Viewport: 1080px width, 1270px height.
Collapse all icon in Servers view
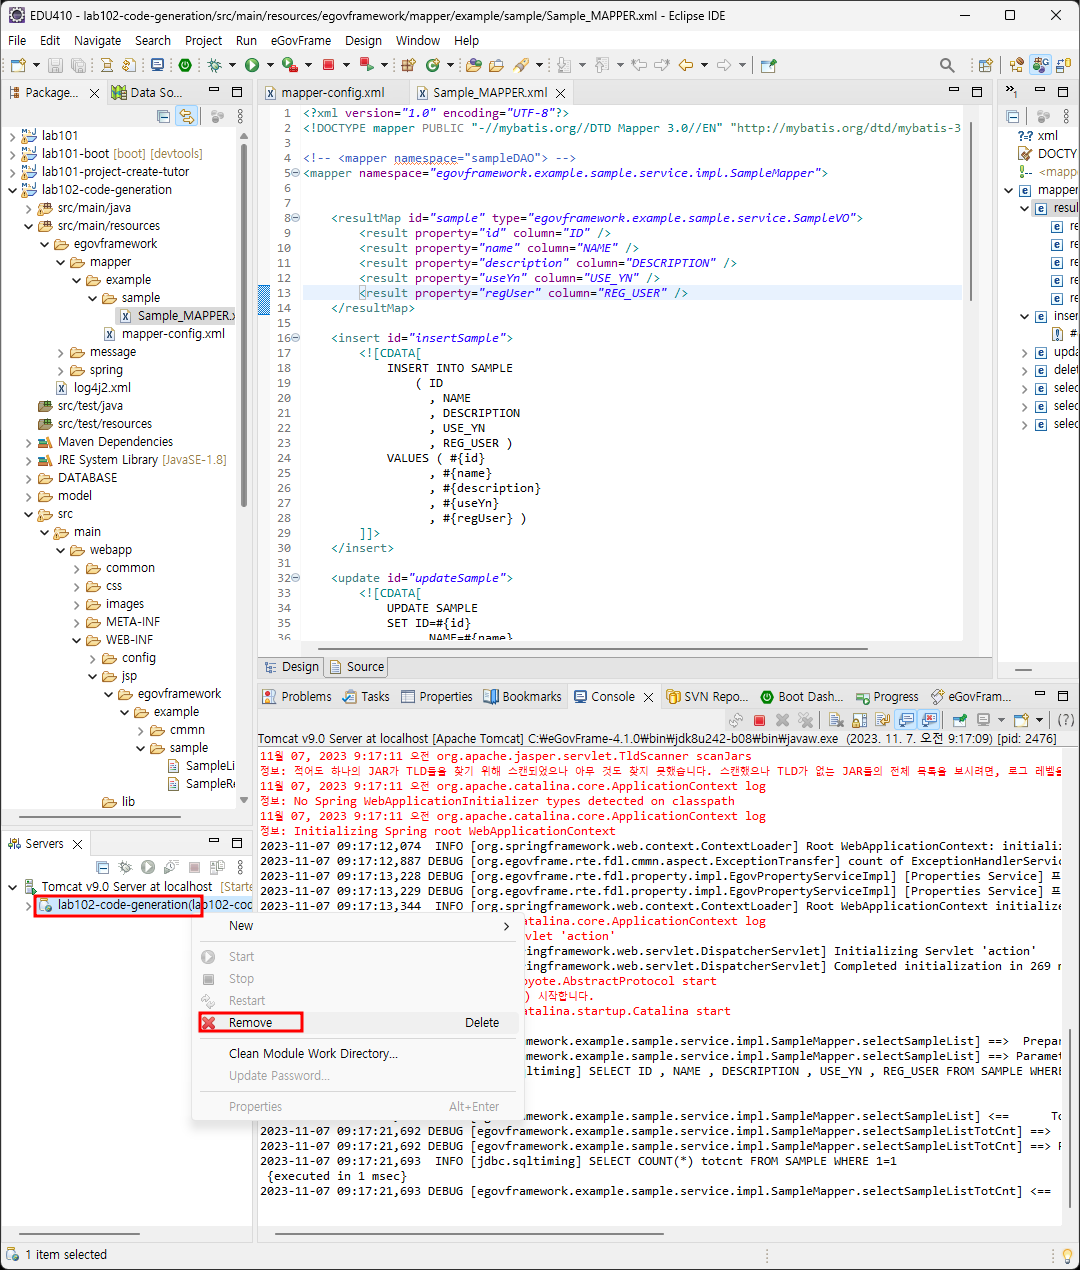[102, 867]
